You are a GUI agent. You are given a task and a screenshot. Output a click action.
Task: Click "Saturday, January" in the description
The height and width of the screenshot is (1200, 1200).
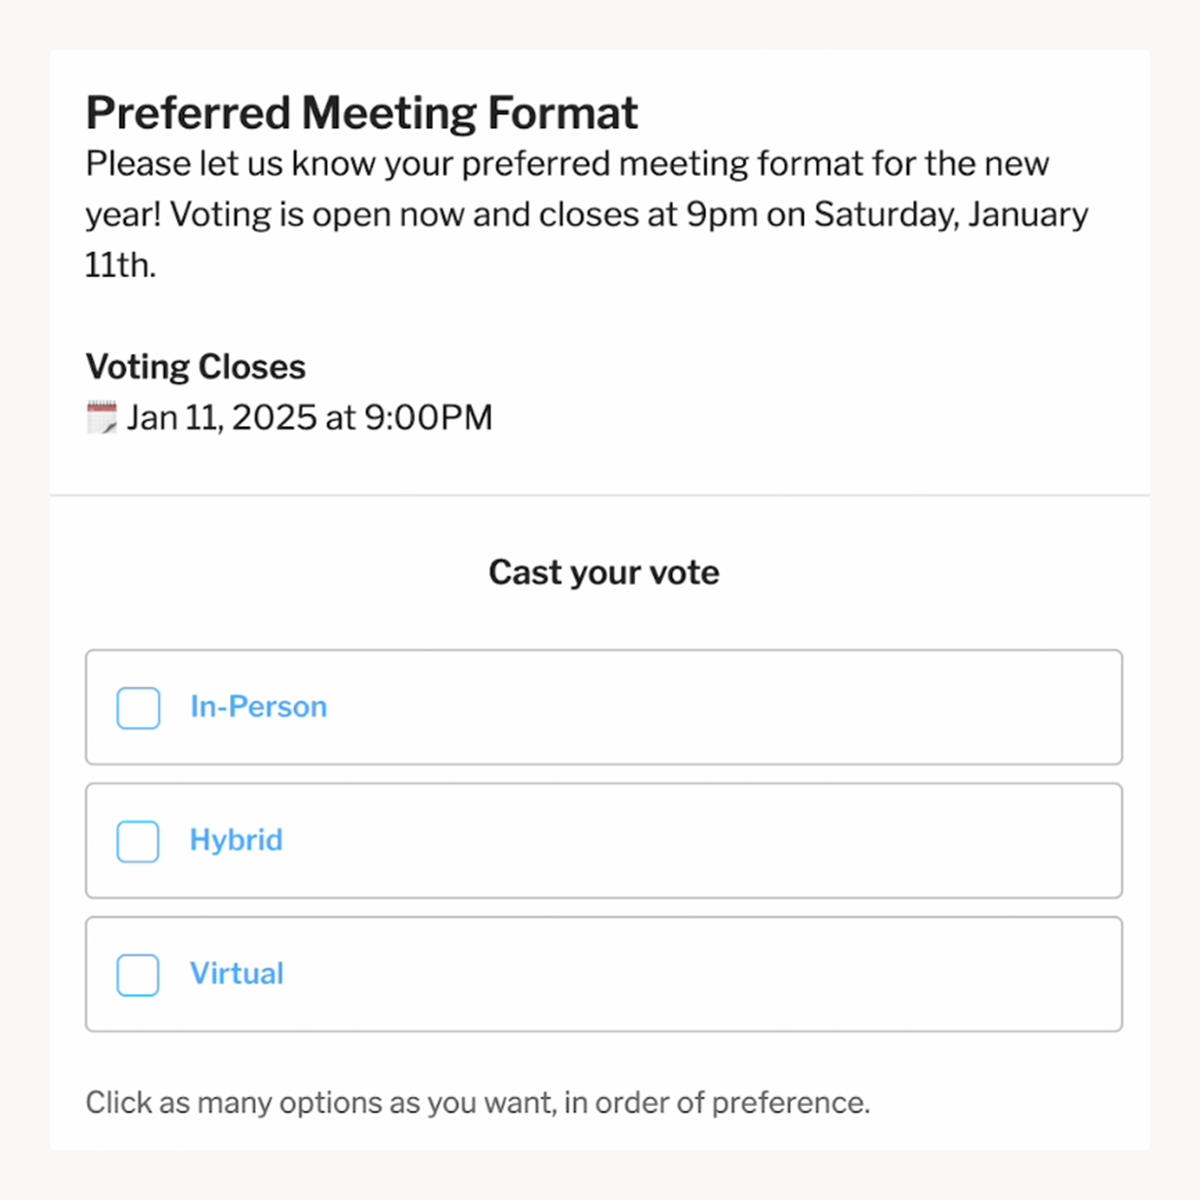tap(950, 215)
